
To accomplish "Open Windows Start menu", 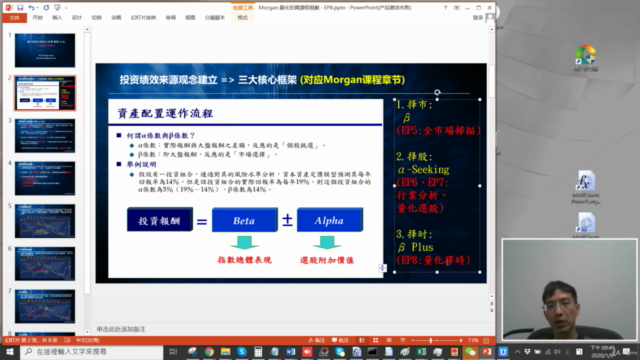I will [x=9, y=351].
